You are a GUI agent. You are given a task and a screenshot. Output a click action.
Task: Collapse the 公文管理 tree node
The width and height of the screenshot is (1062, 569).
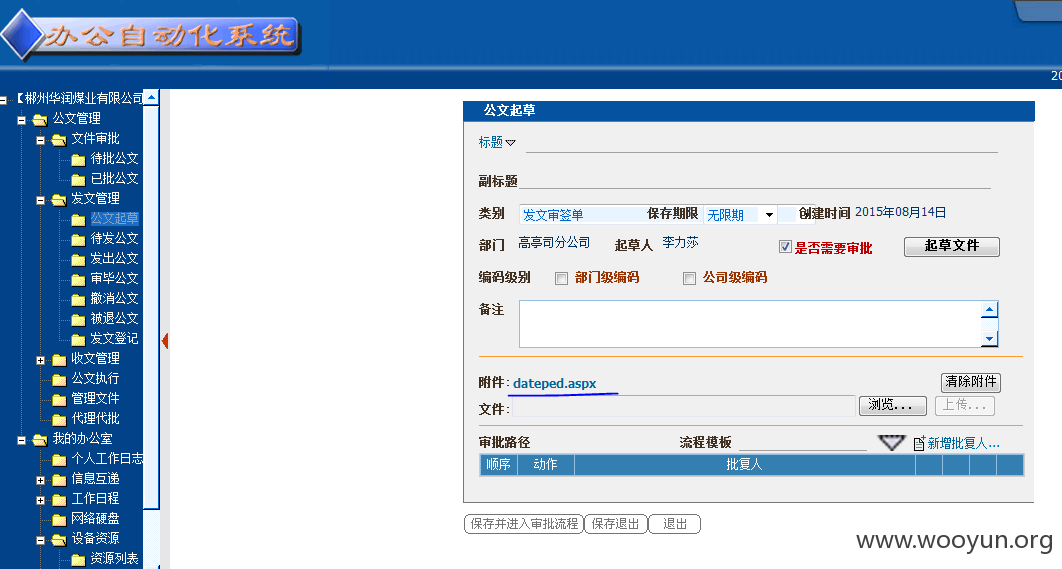point(21,121)
